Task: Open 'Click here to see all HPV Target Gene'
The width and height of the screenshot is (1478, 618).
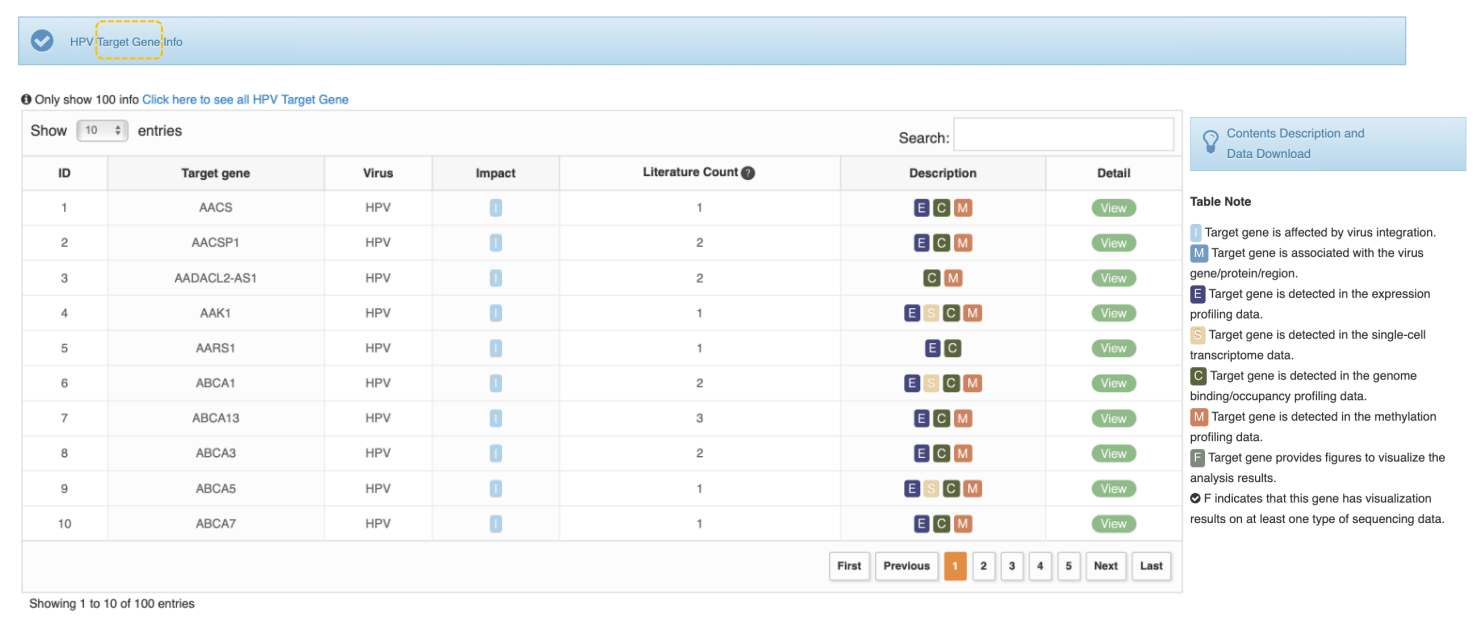Action: coord(245,100)
